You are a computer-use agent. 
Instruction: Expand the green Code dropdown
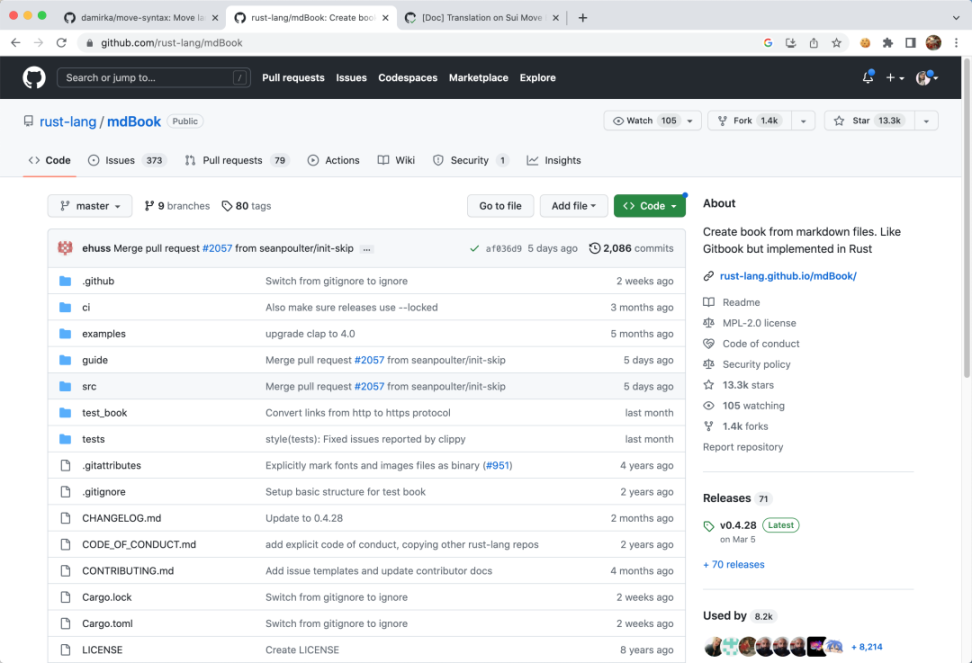tap(649, 206)
